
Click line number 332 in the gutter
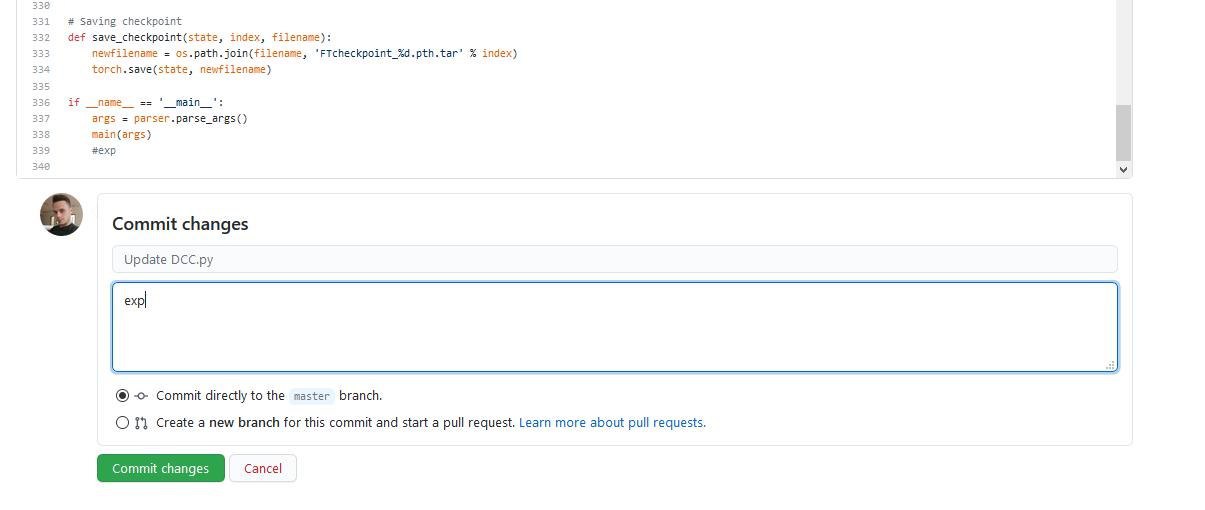point(41,37)
